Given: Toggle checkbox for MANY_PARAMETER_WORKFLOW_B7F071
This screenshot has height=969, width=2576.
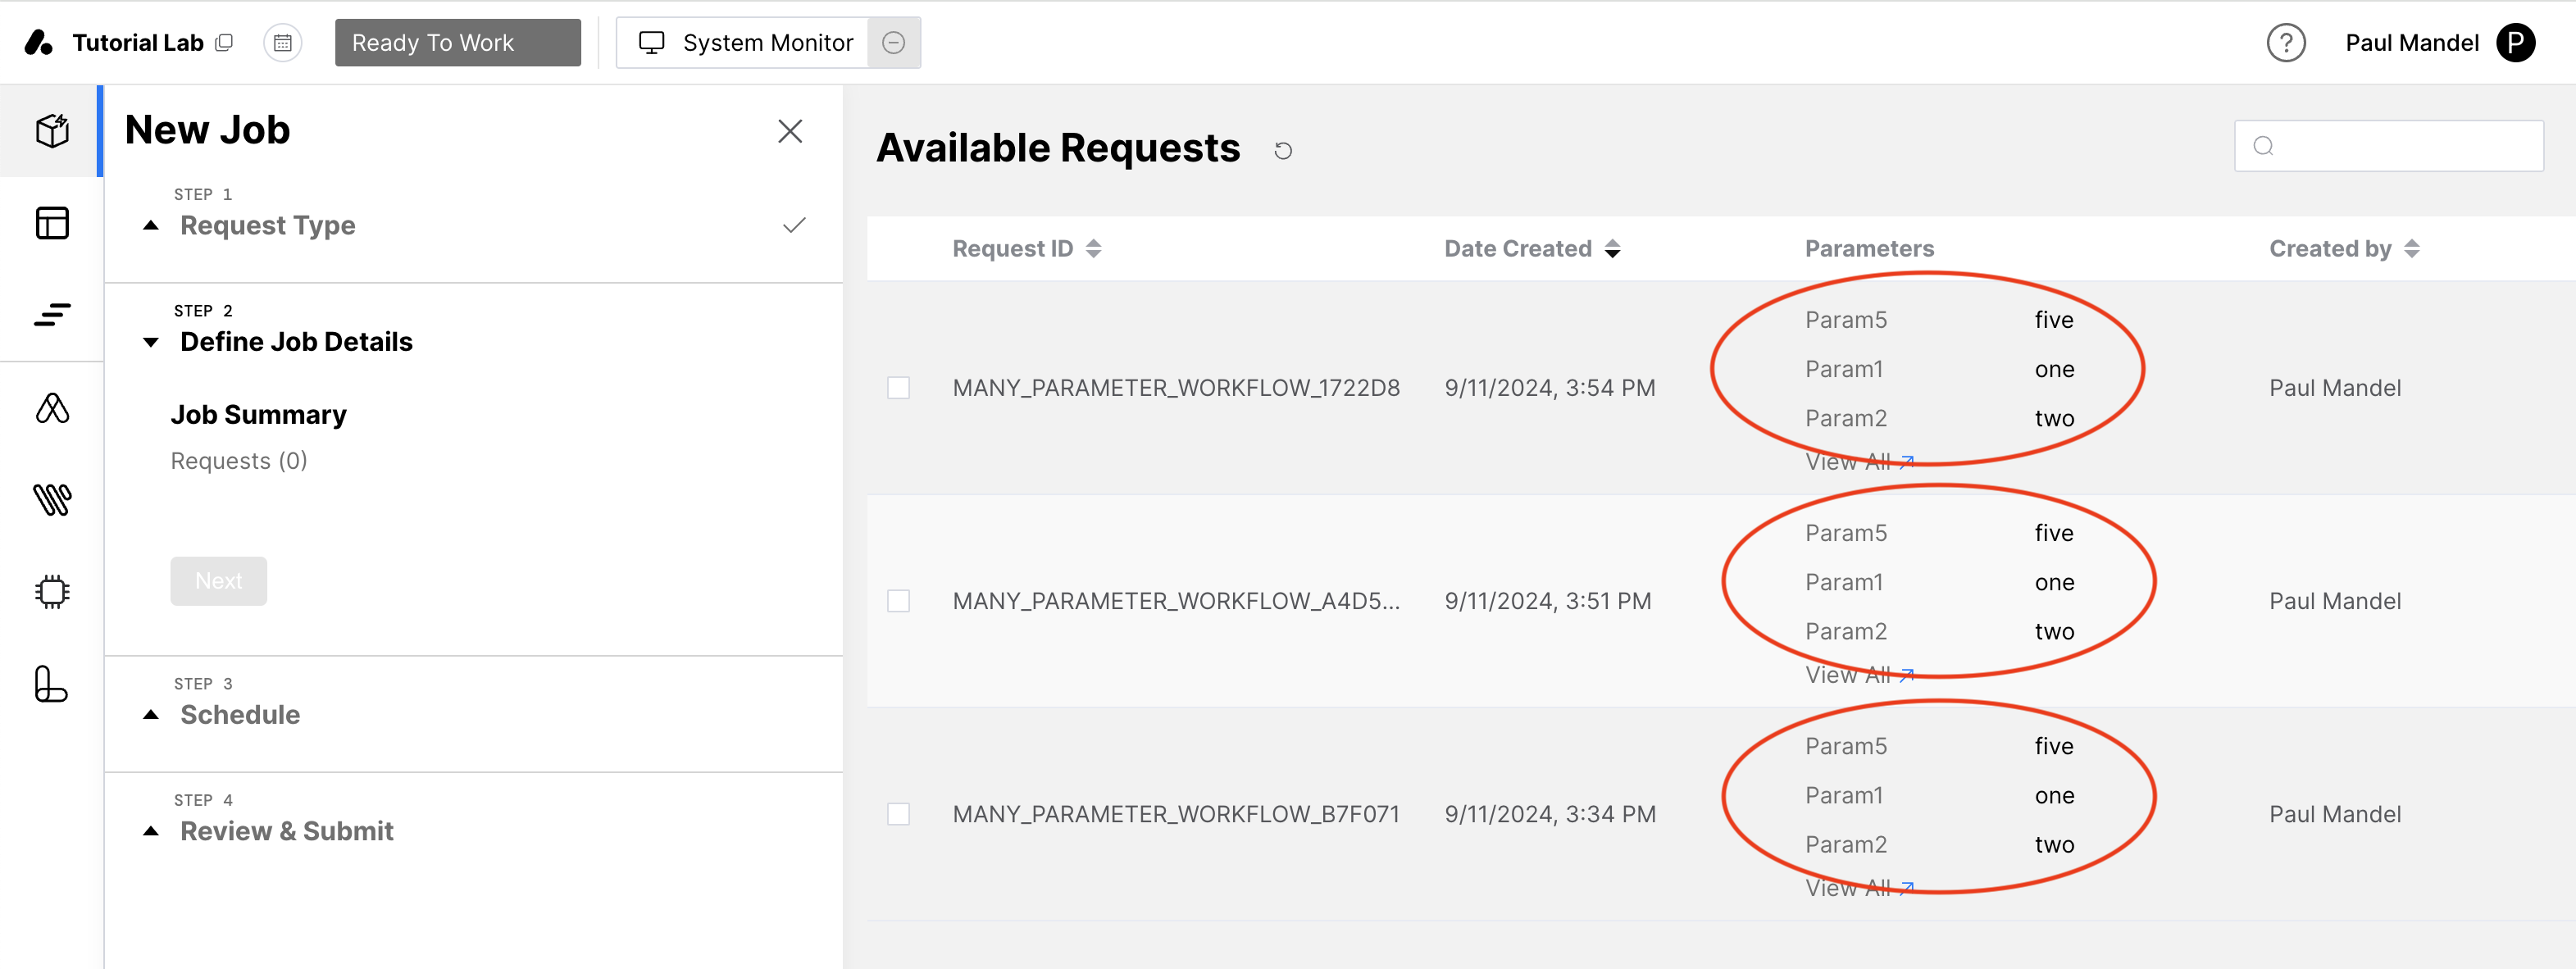Looking at the screenshot, I should click(x=899, y=813).
